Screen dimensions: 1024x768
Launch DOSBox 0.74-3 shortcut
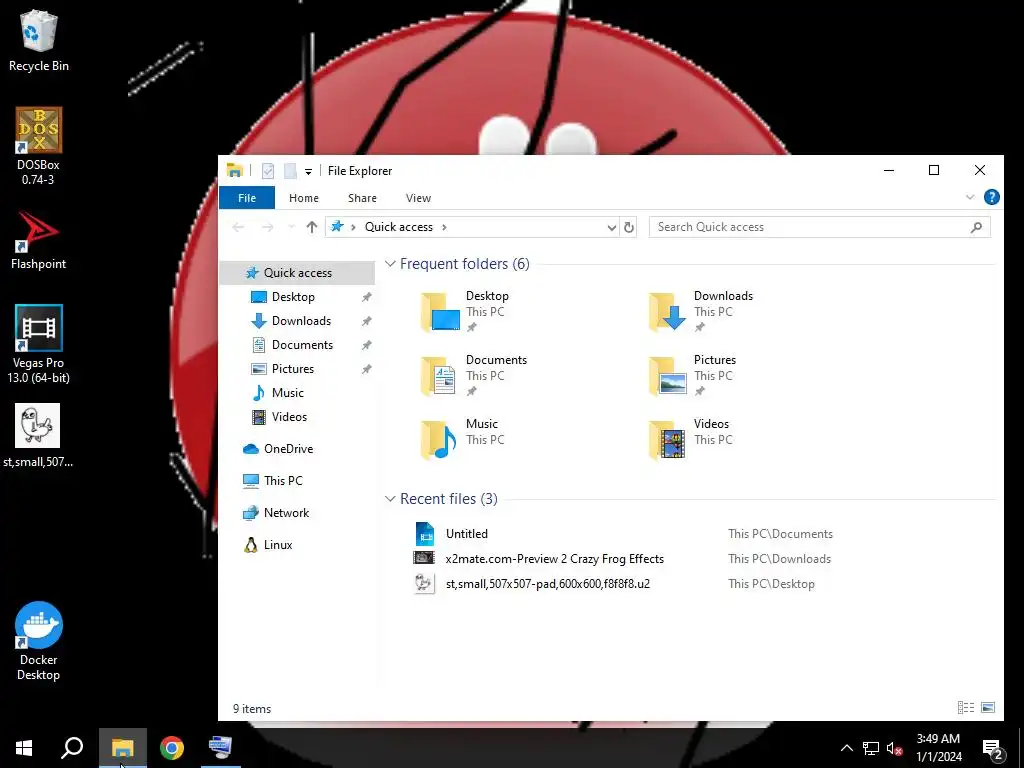coord(38,146)
